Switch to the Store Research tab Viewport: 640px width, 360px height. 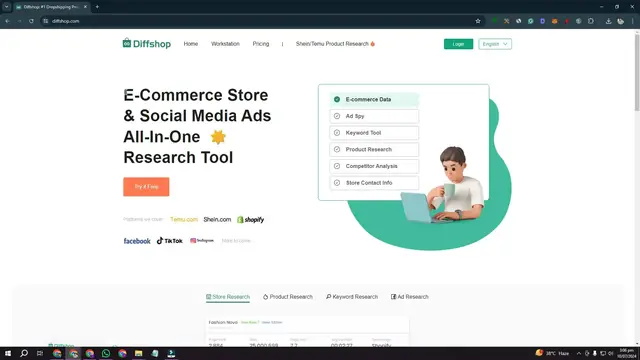(x=228, y=297)
